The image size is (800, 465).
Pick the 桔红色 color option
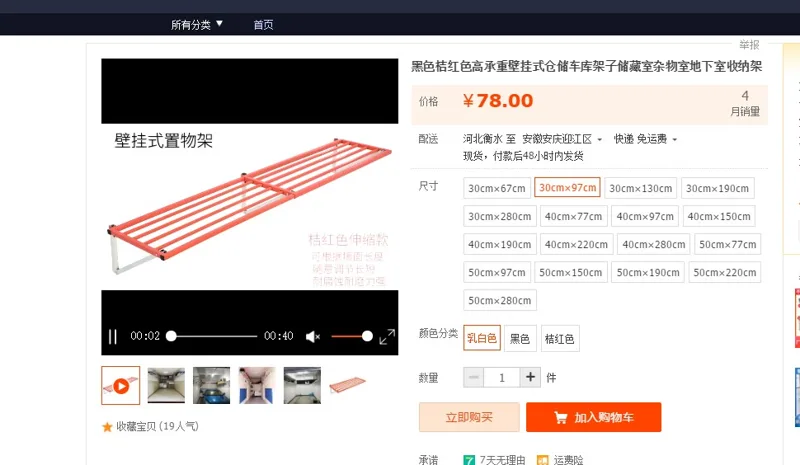[x=560, y=338]
